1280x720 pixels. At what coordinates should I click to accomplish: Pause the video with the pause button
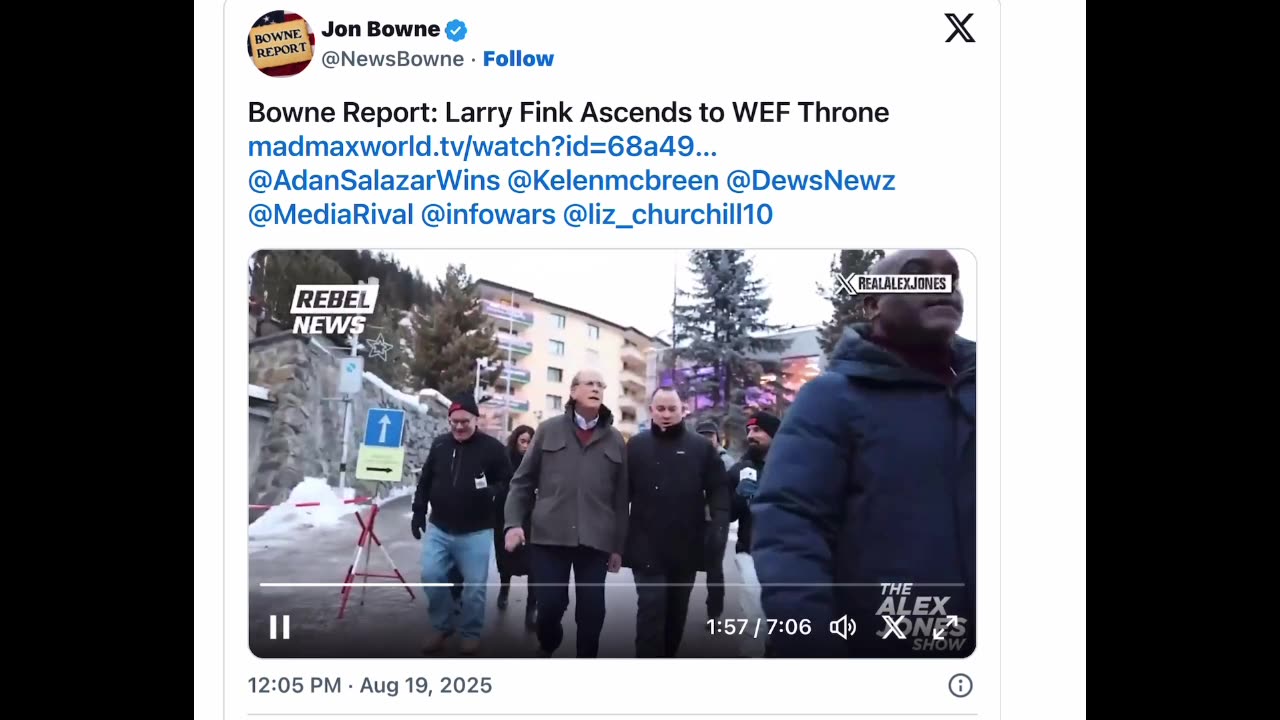[280, 627]
